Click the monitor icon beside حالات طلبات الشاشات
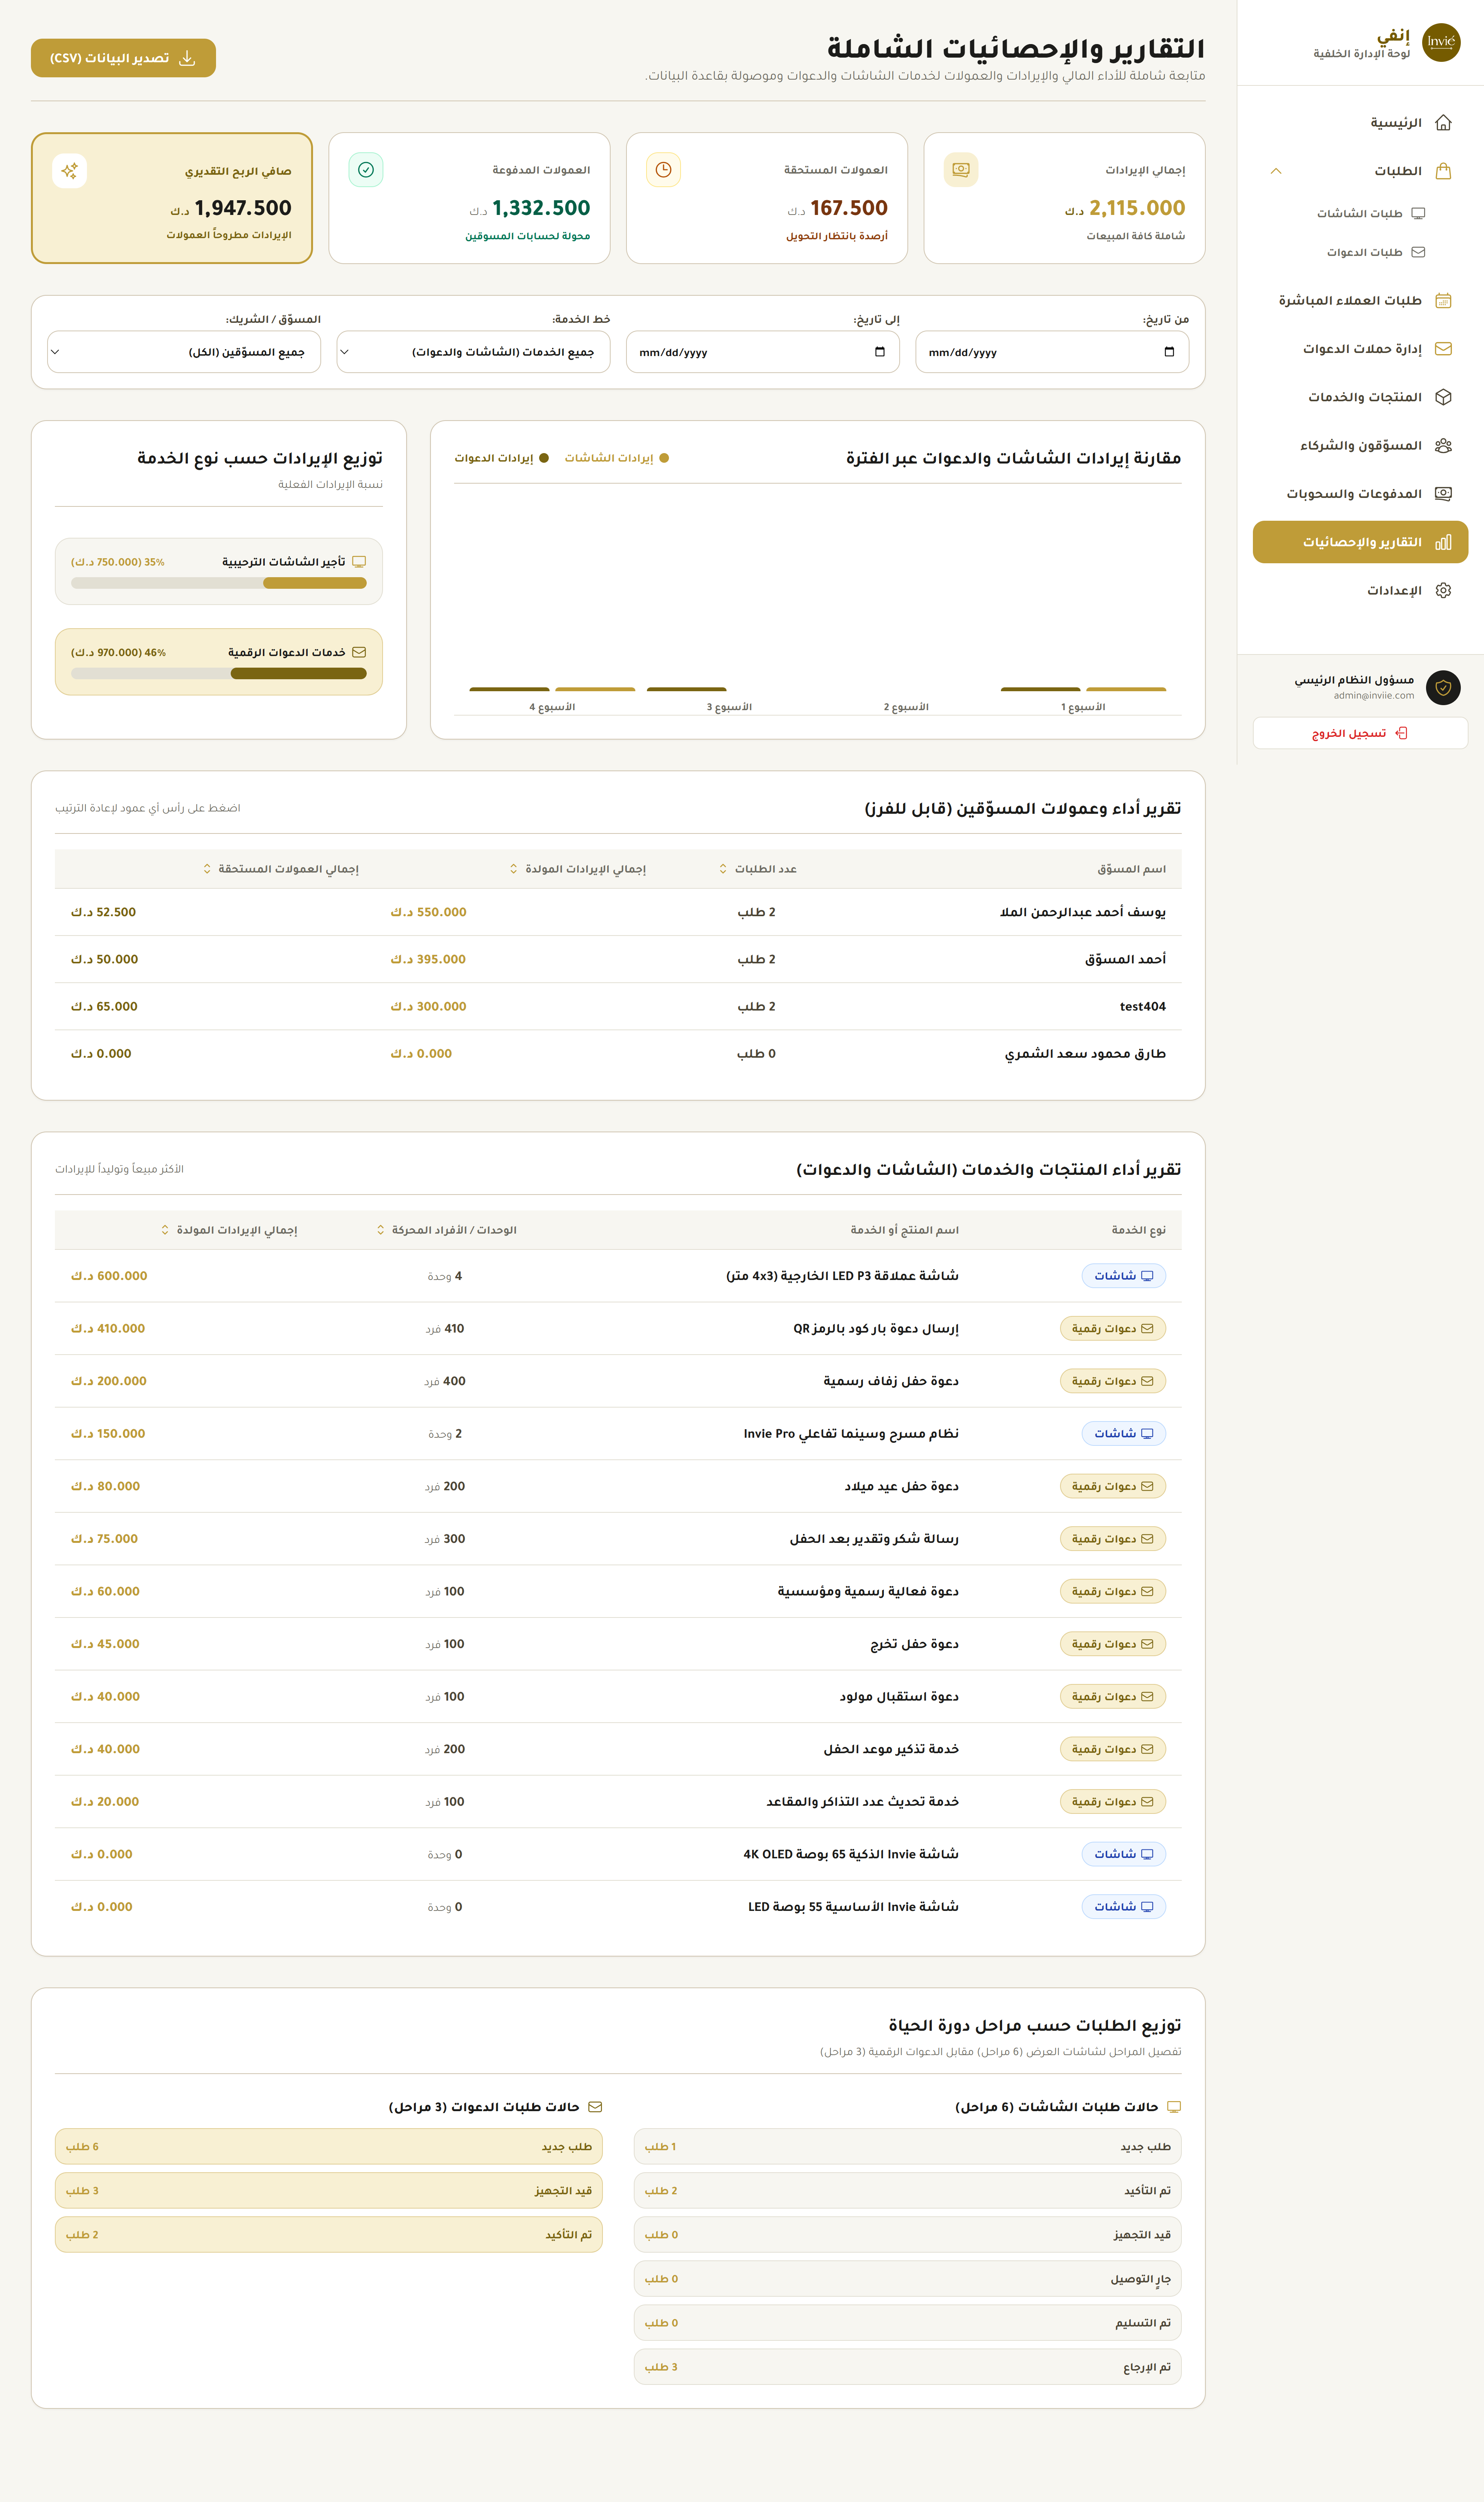This screenshot has height=2502, width=1484. tap(1174, 2107)
